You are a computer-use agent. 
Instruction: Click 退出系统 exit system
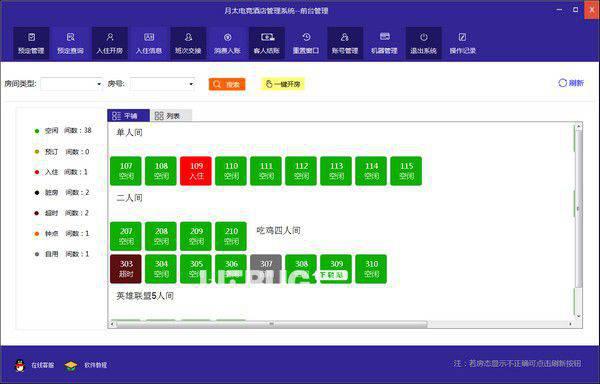coord(424,43)
